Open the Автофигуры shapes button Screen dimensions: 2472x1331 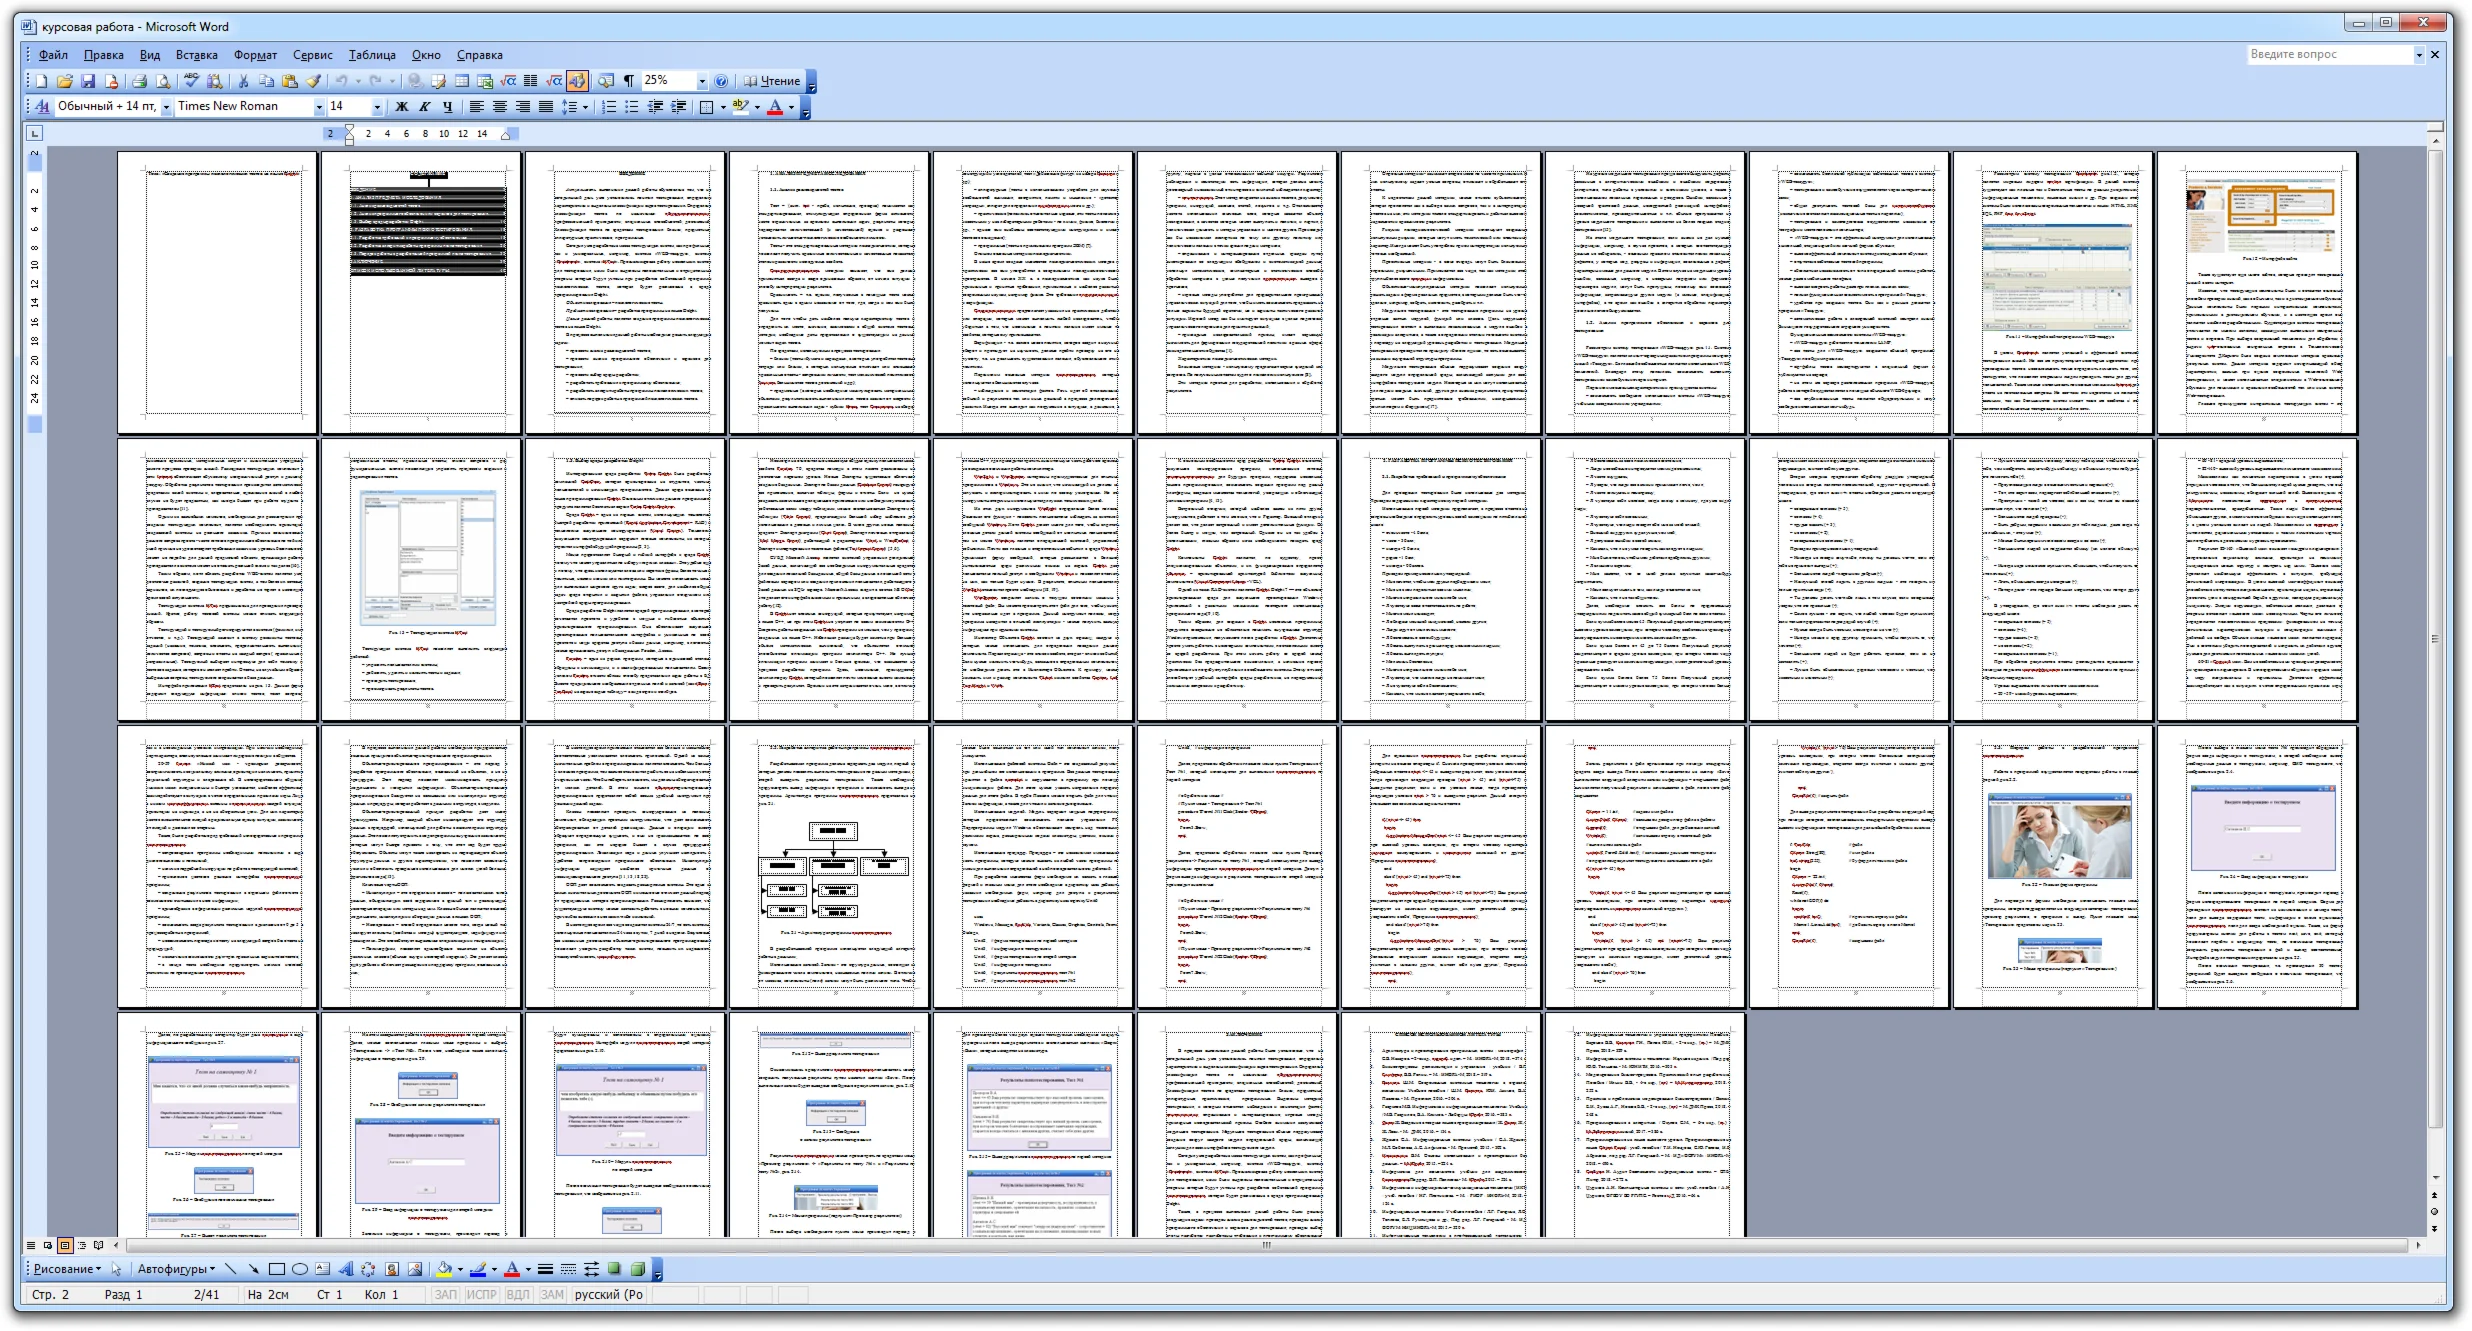176,1269
